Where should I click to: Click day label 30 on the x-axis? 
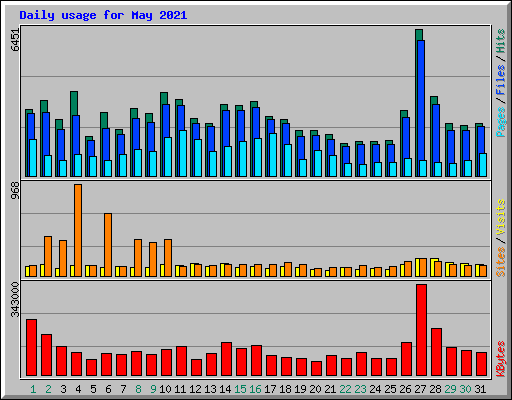tap(465, 389)
